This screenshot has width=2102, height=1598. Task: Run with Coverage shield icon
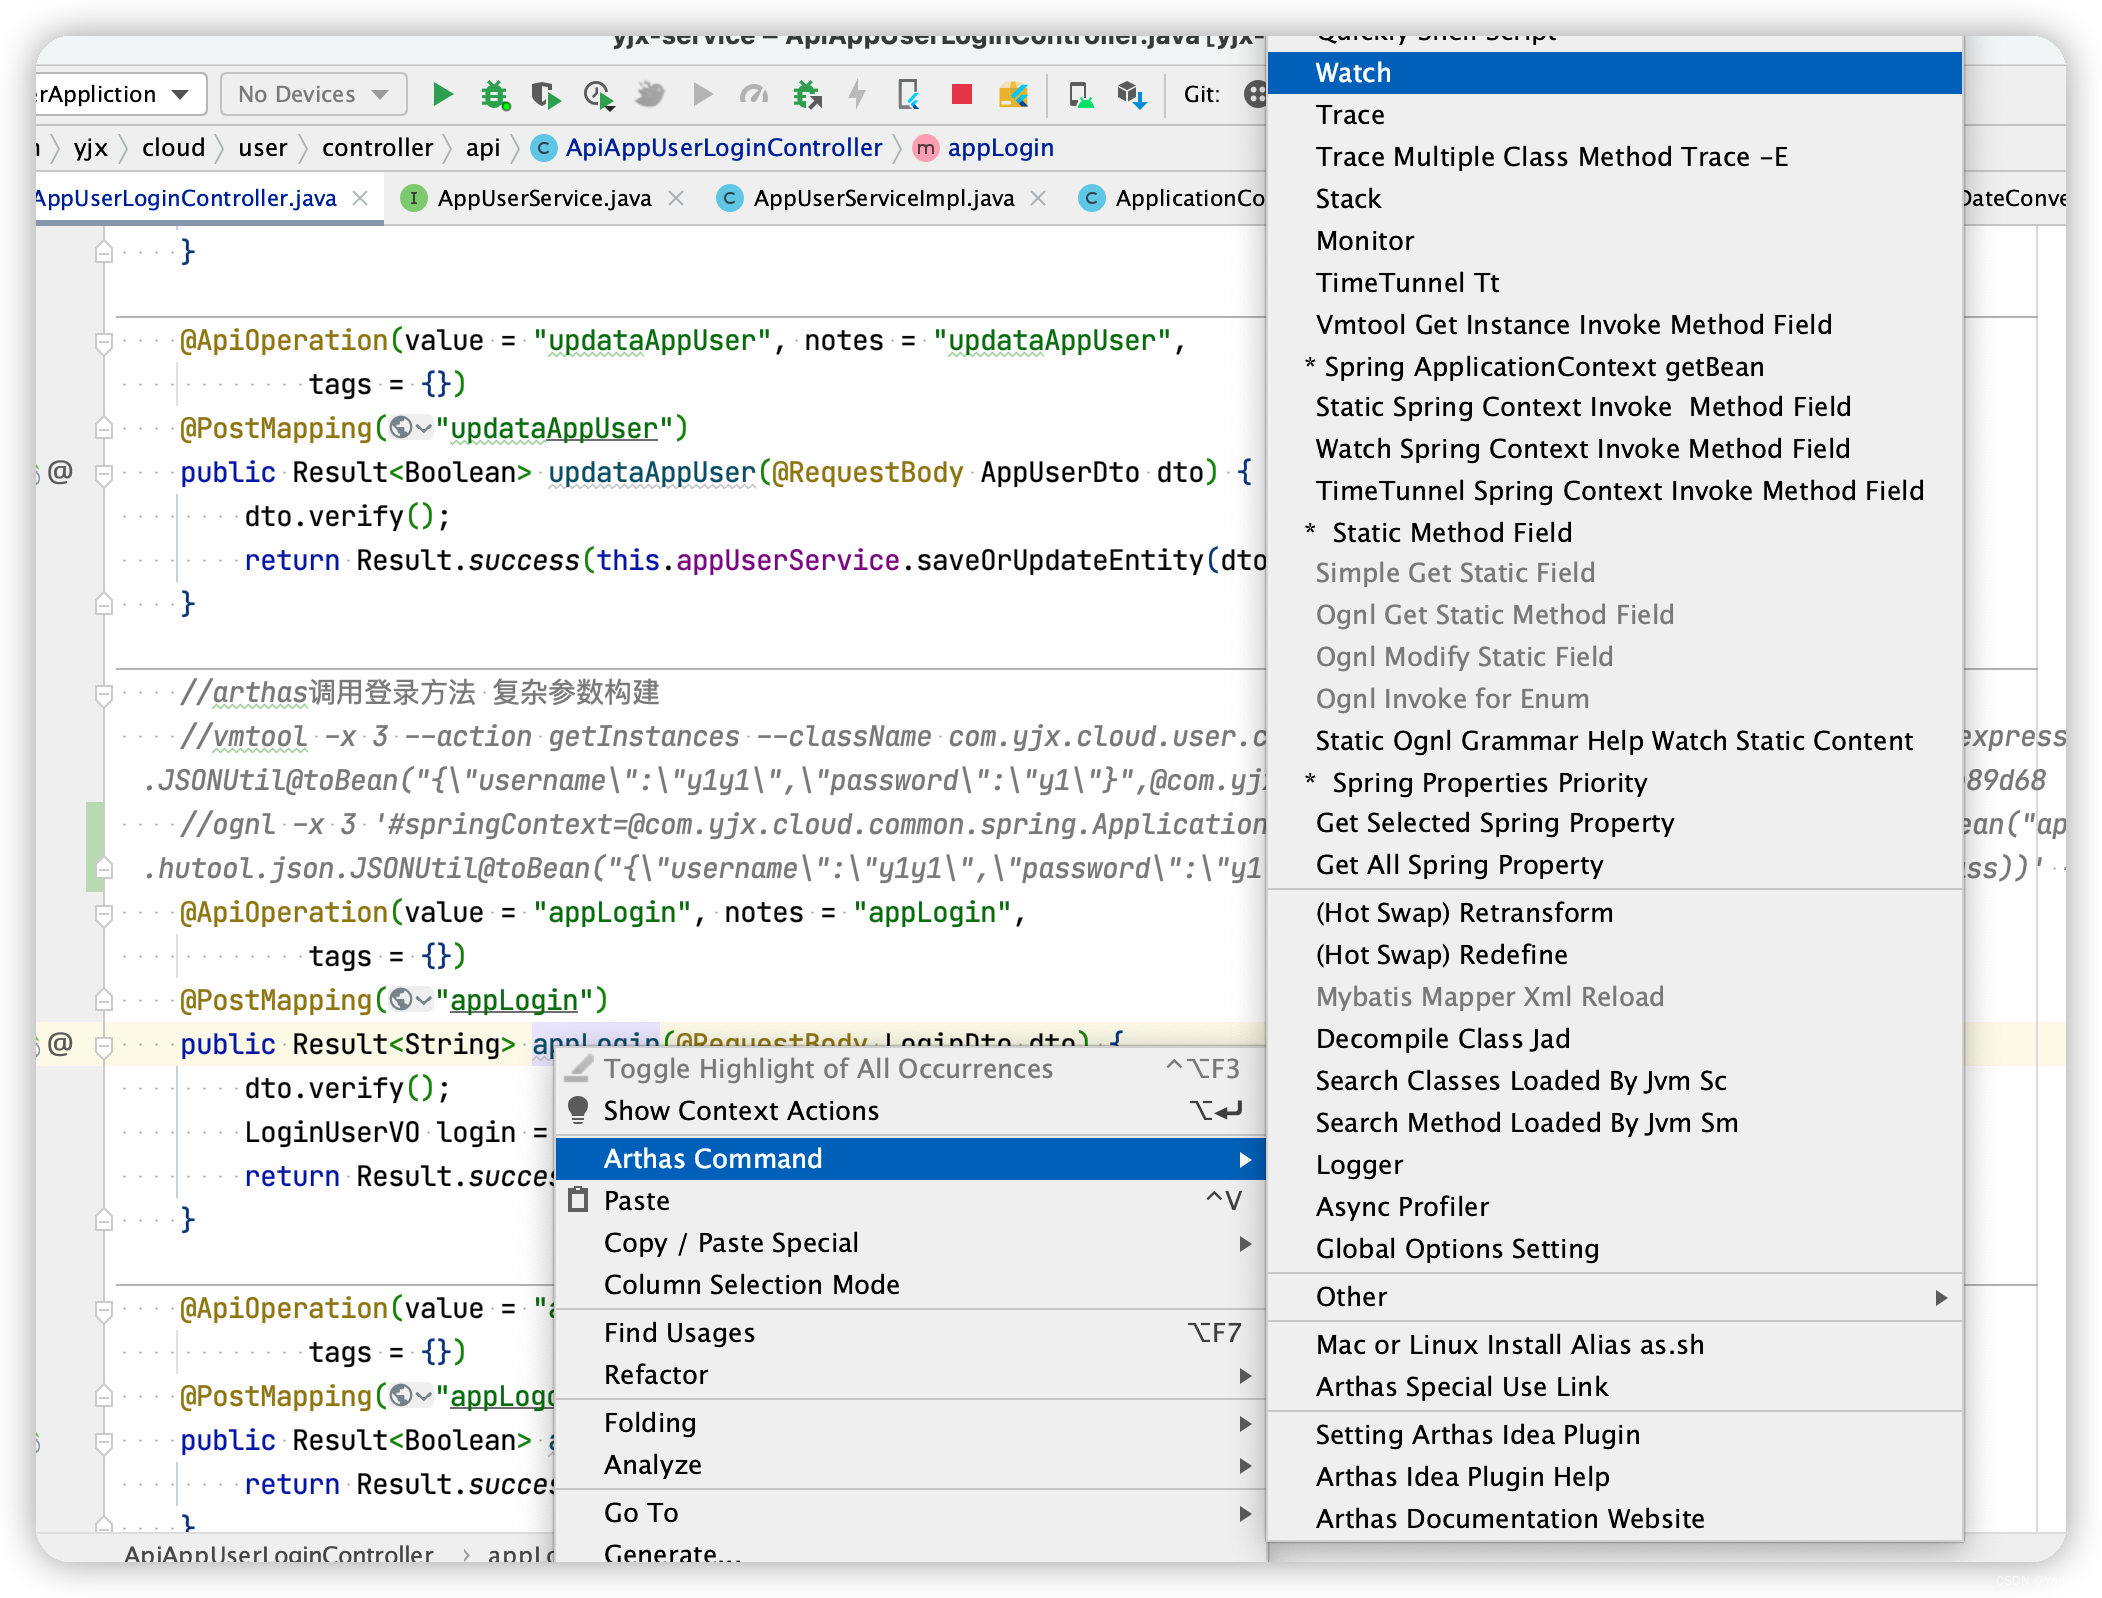[x=546, y=95]
